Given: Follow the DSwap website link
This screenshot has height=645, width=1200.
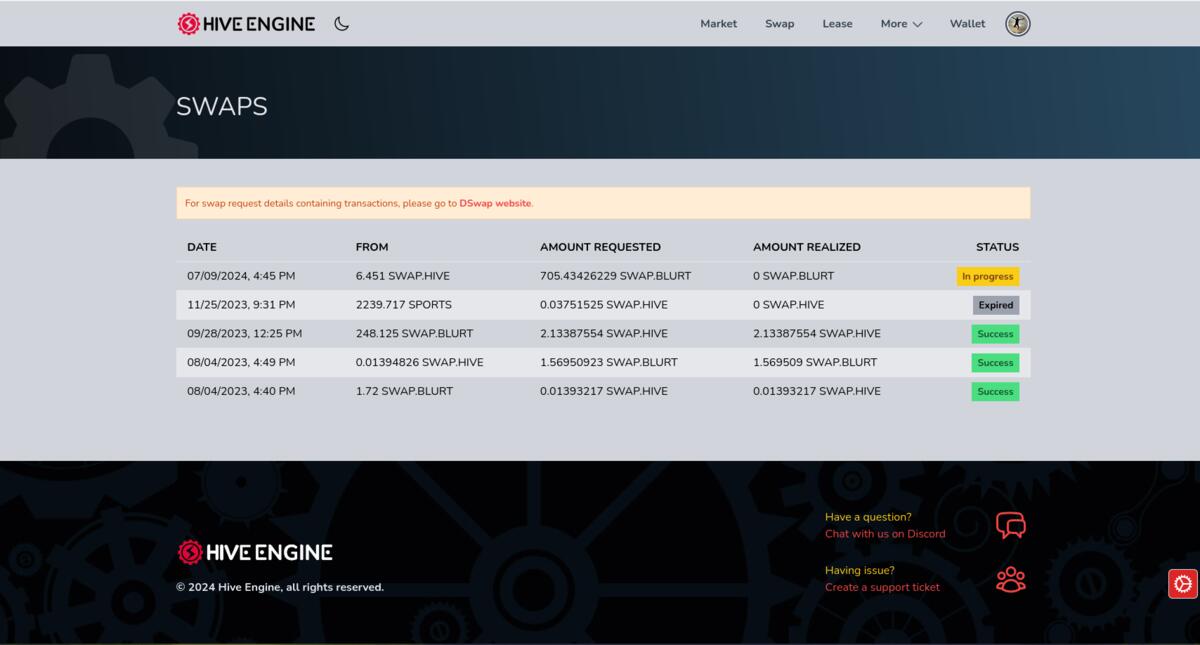Looking at the screenshot, I should 495,203.
